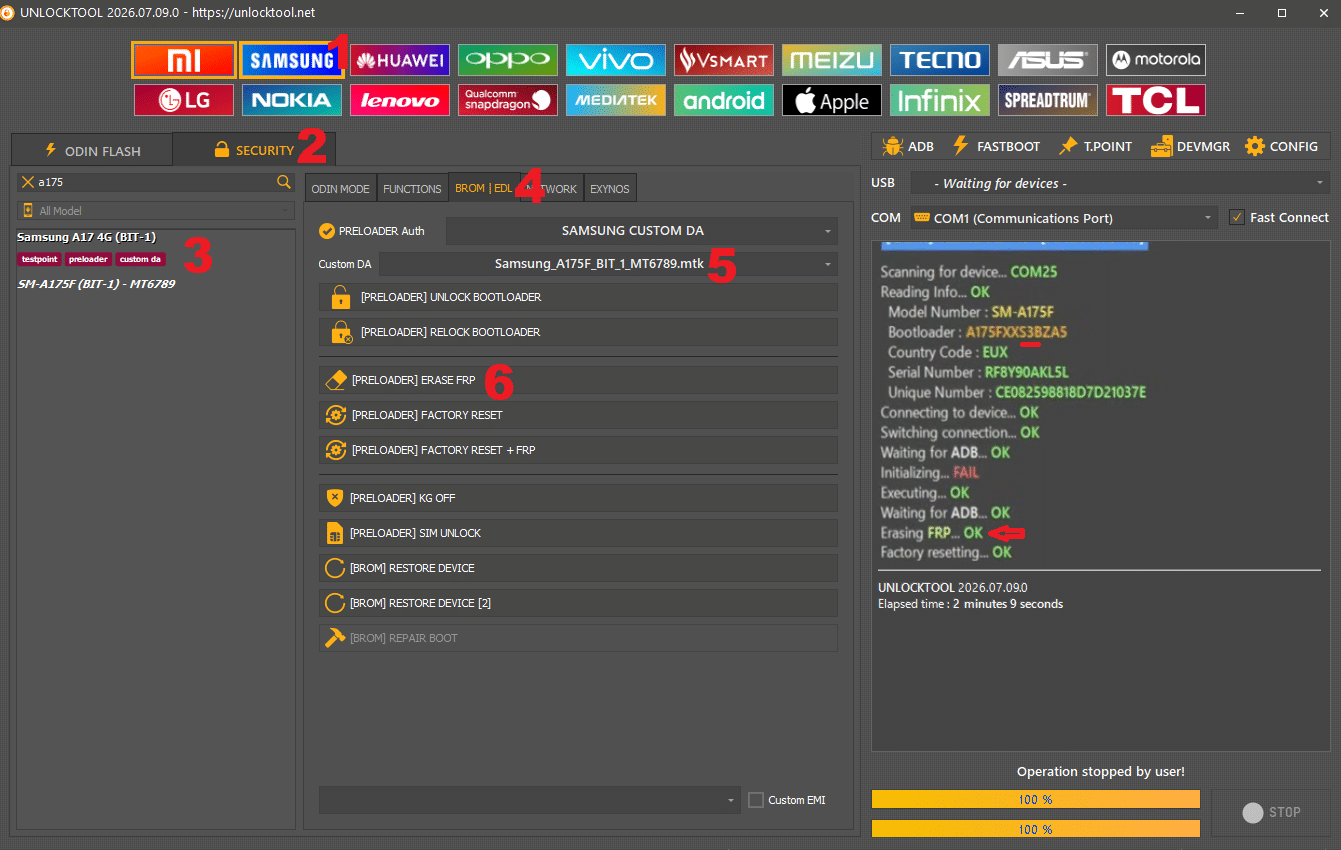
Task: Choose the Nokia brand tile
Action: pyautogui.click(x=292, y=100)
